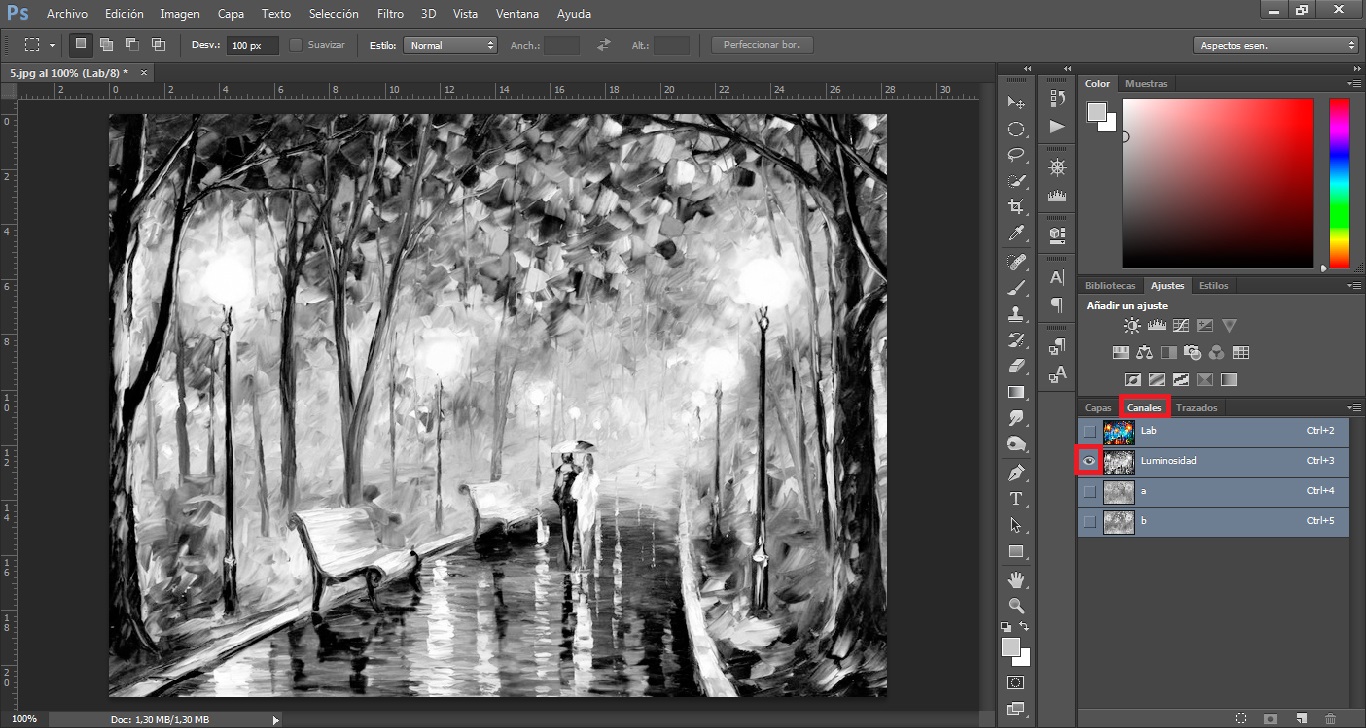
Task: Select the Elliptical Marquee tool
Action: tap(1016, 129)
